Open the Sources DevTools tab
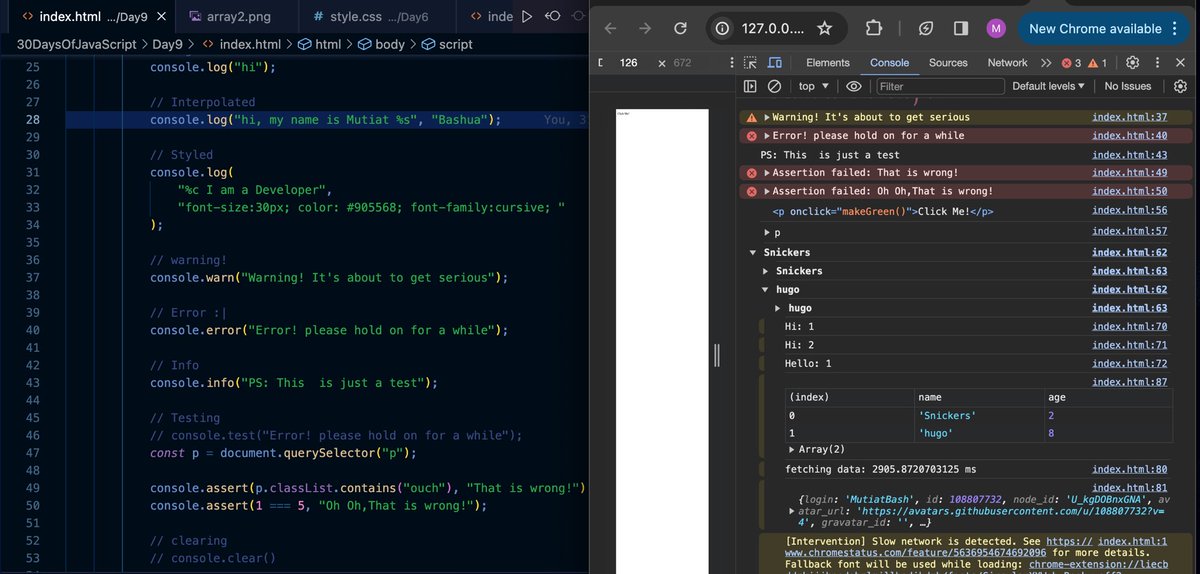 [948, 63]
